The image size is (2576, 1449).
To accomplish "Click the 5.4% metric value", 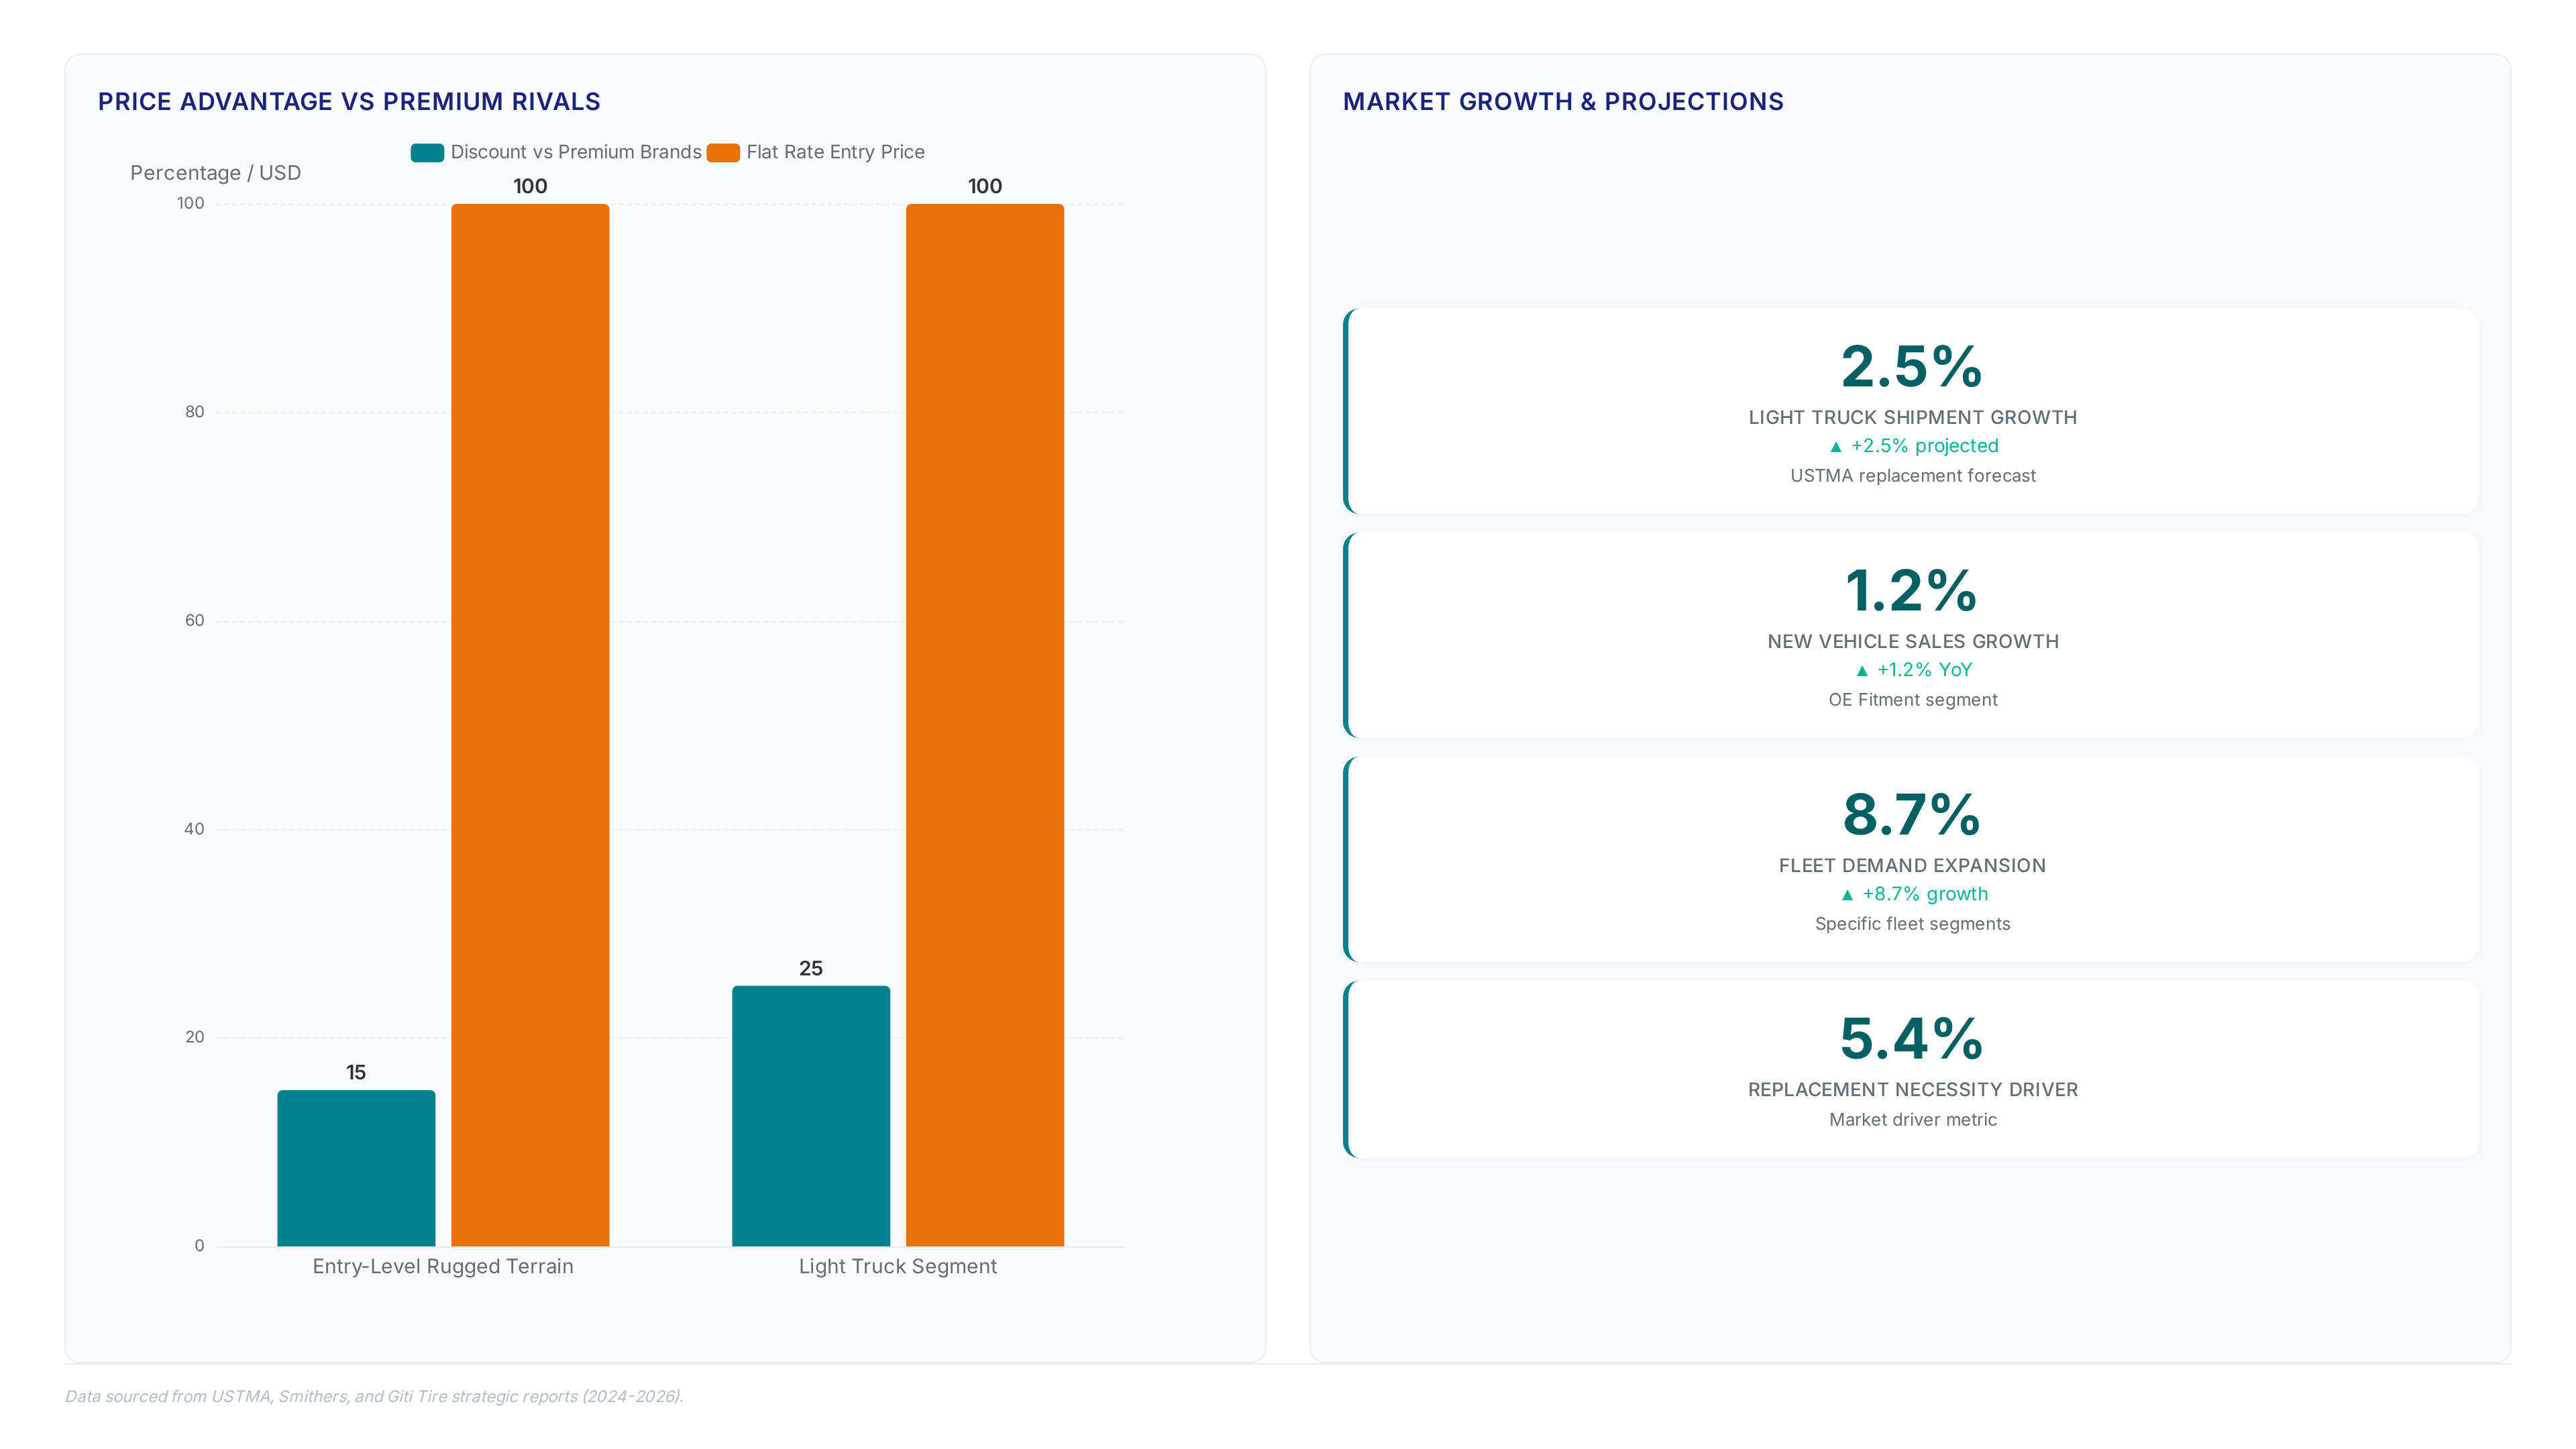I will coord(1912,1038).
